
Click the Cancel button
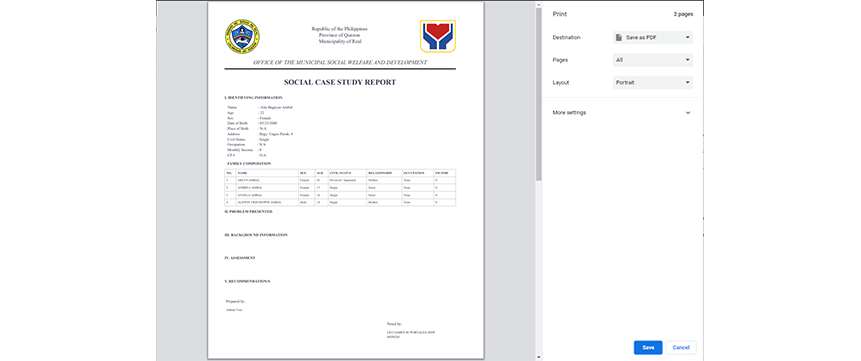coord(681,347)
